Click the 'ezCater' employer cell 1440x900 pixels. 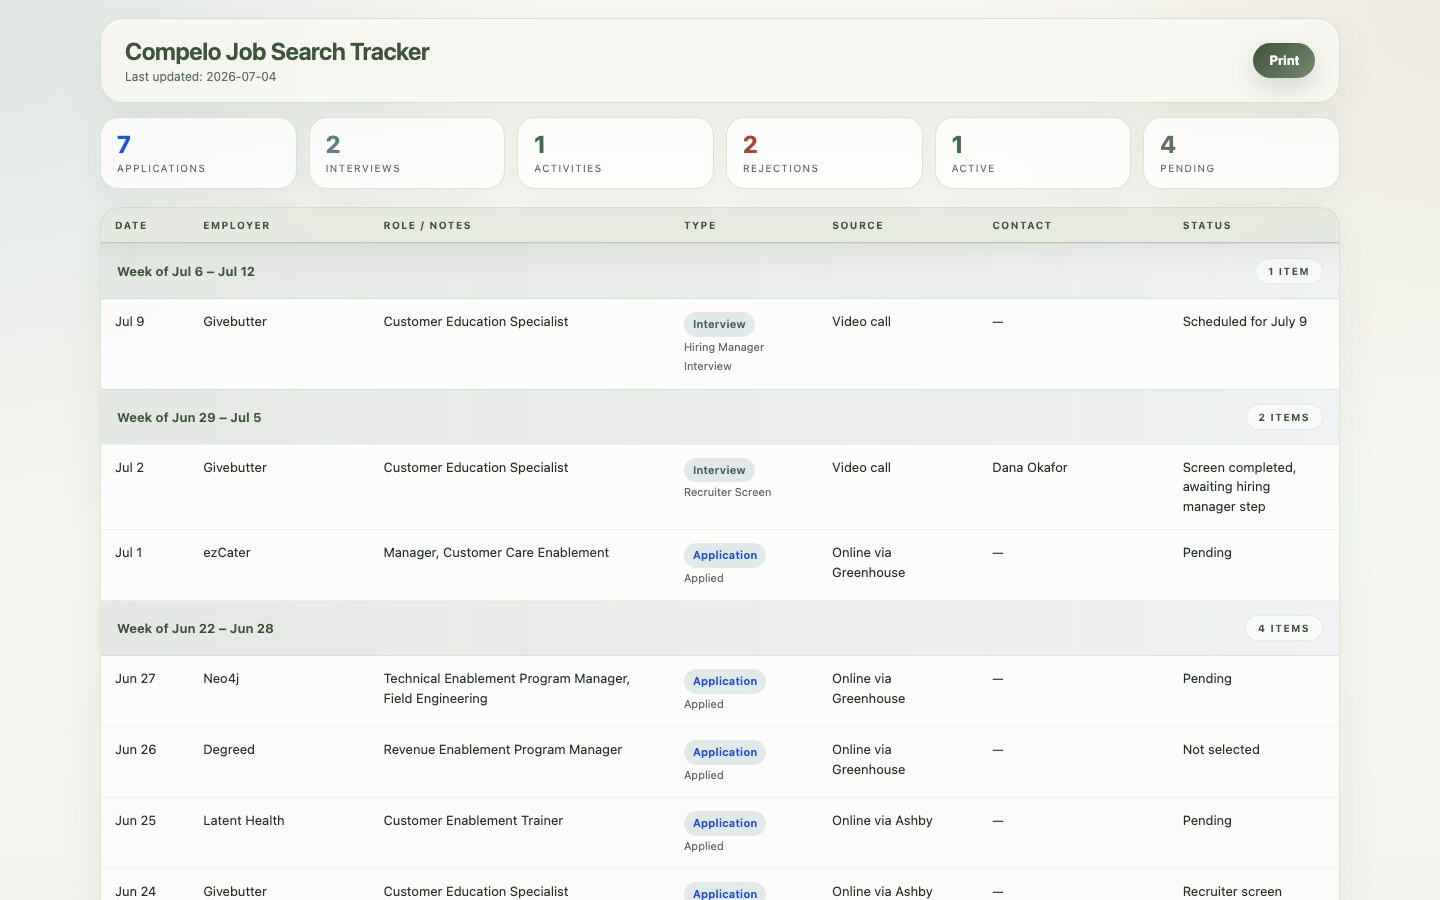227,553
